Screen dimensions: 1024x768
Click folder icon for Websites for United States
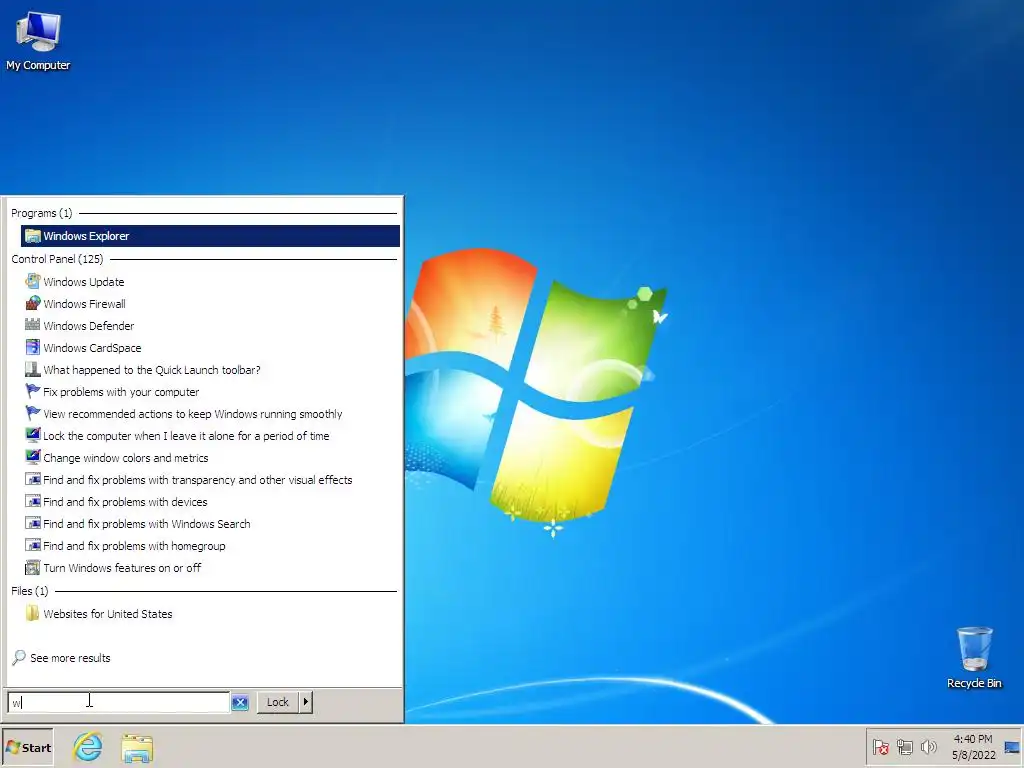pyautogui.click(x=33, y=613)
